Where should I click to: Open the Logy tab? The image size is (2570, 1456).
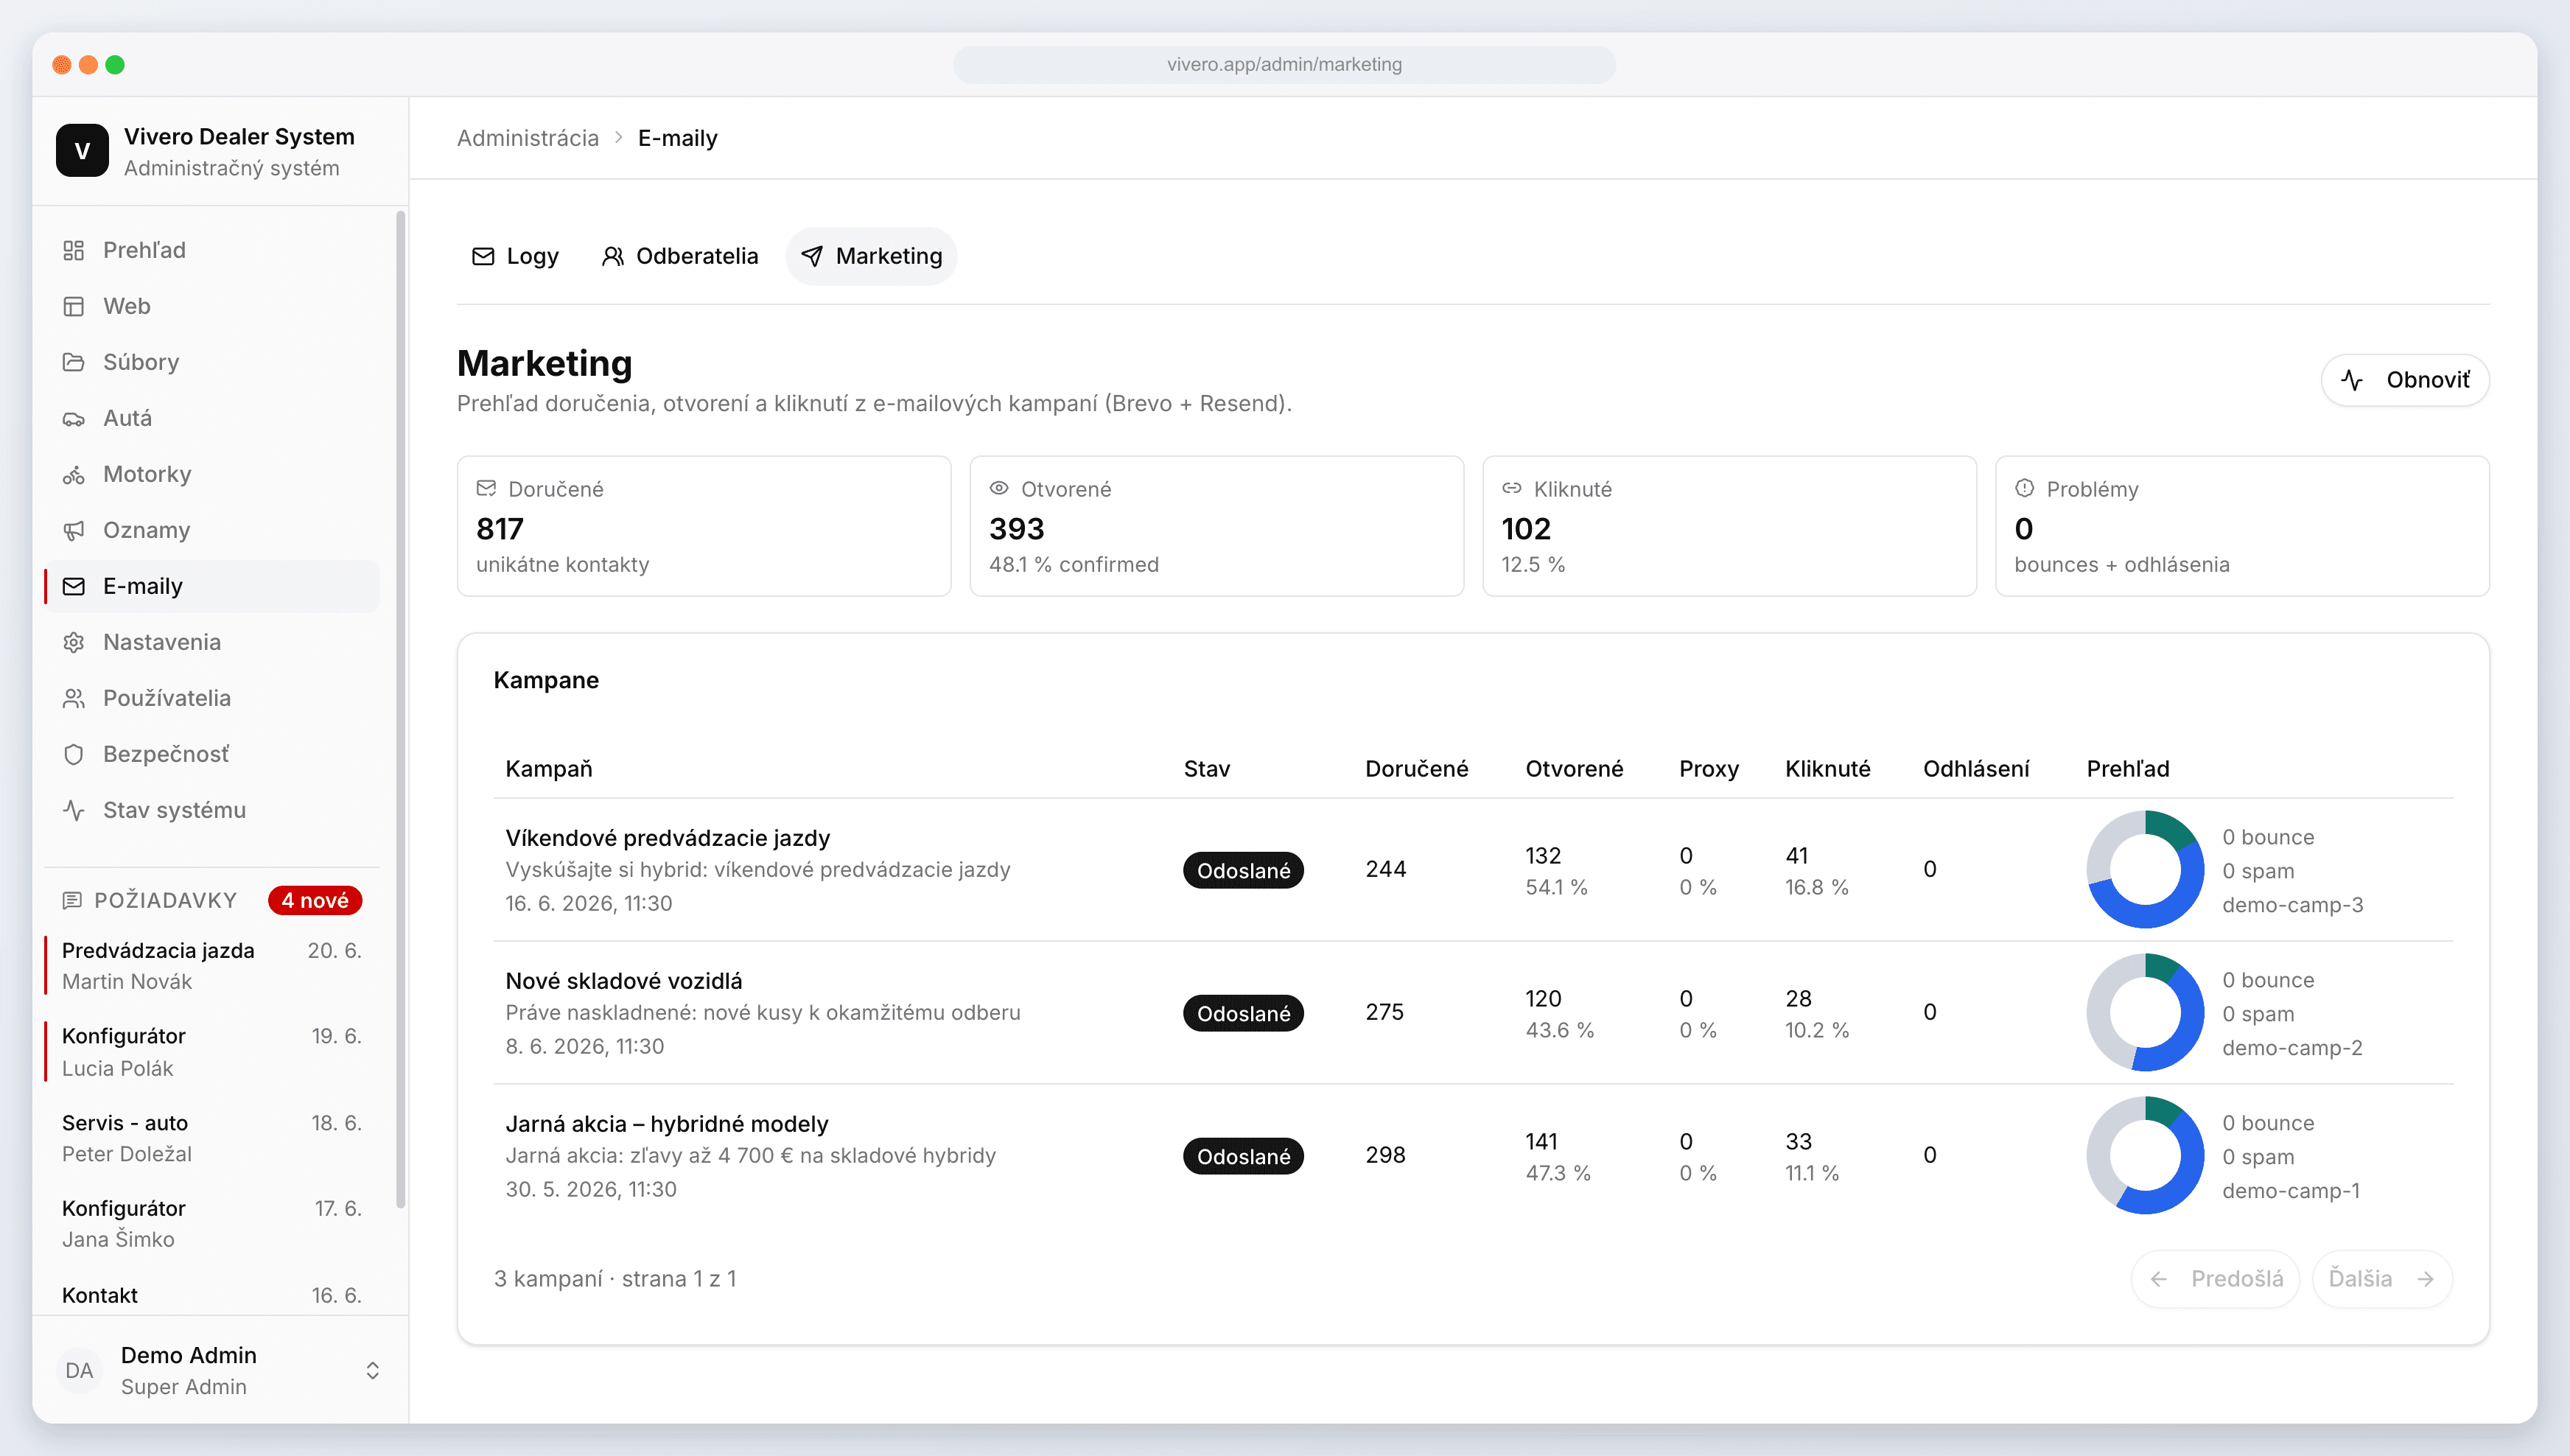[515, 257]
